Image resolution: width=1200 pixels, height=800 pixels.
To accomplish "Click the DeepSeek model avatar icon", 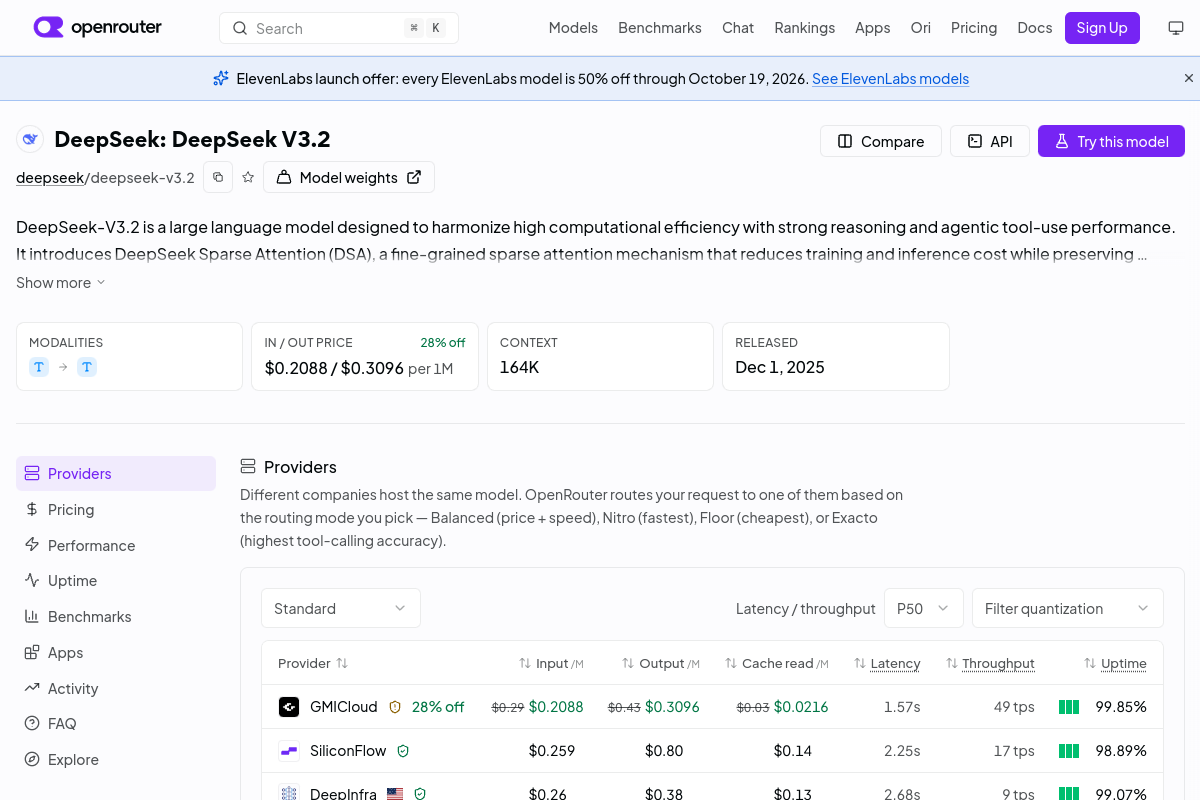I will [30, 139].
